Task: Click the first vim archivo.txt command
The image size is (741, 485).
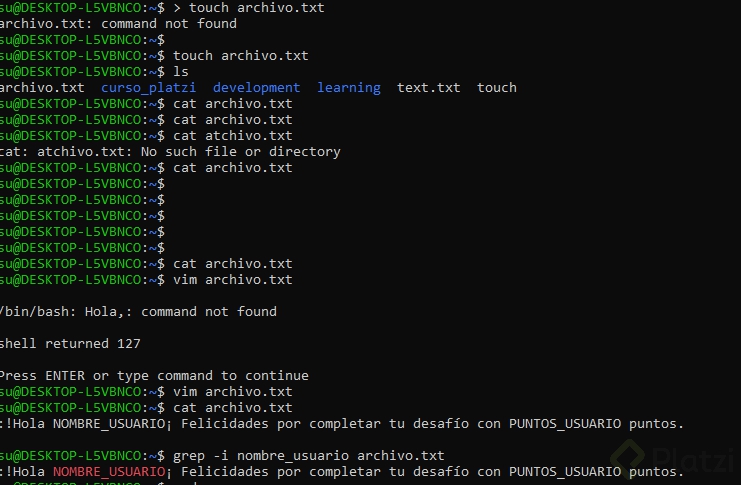Action: point(233,280)
